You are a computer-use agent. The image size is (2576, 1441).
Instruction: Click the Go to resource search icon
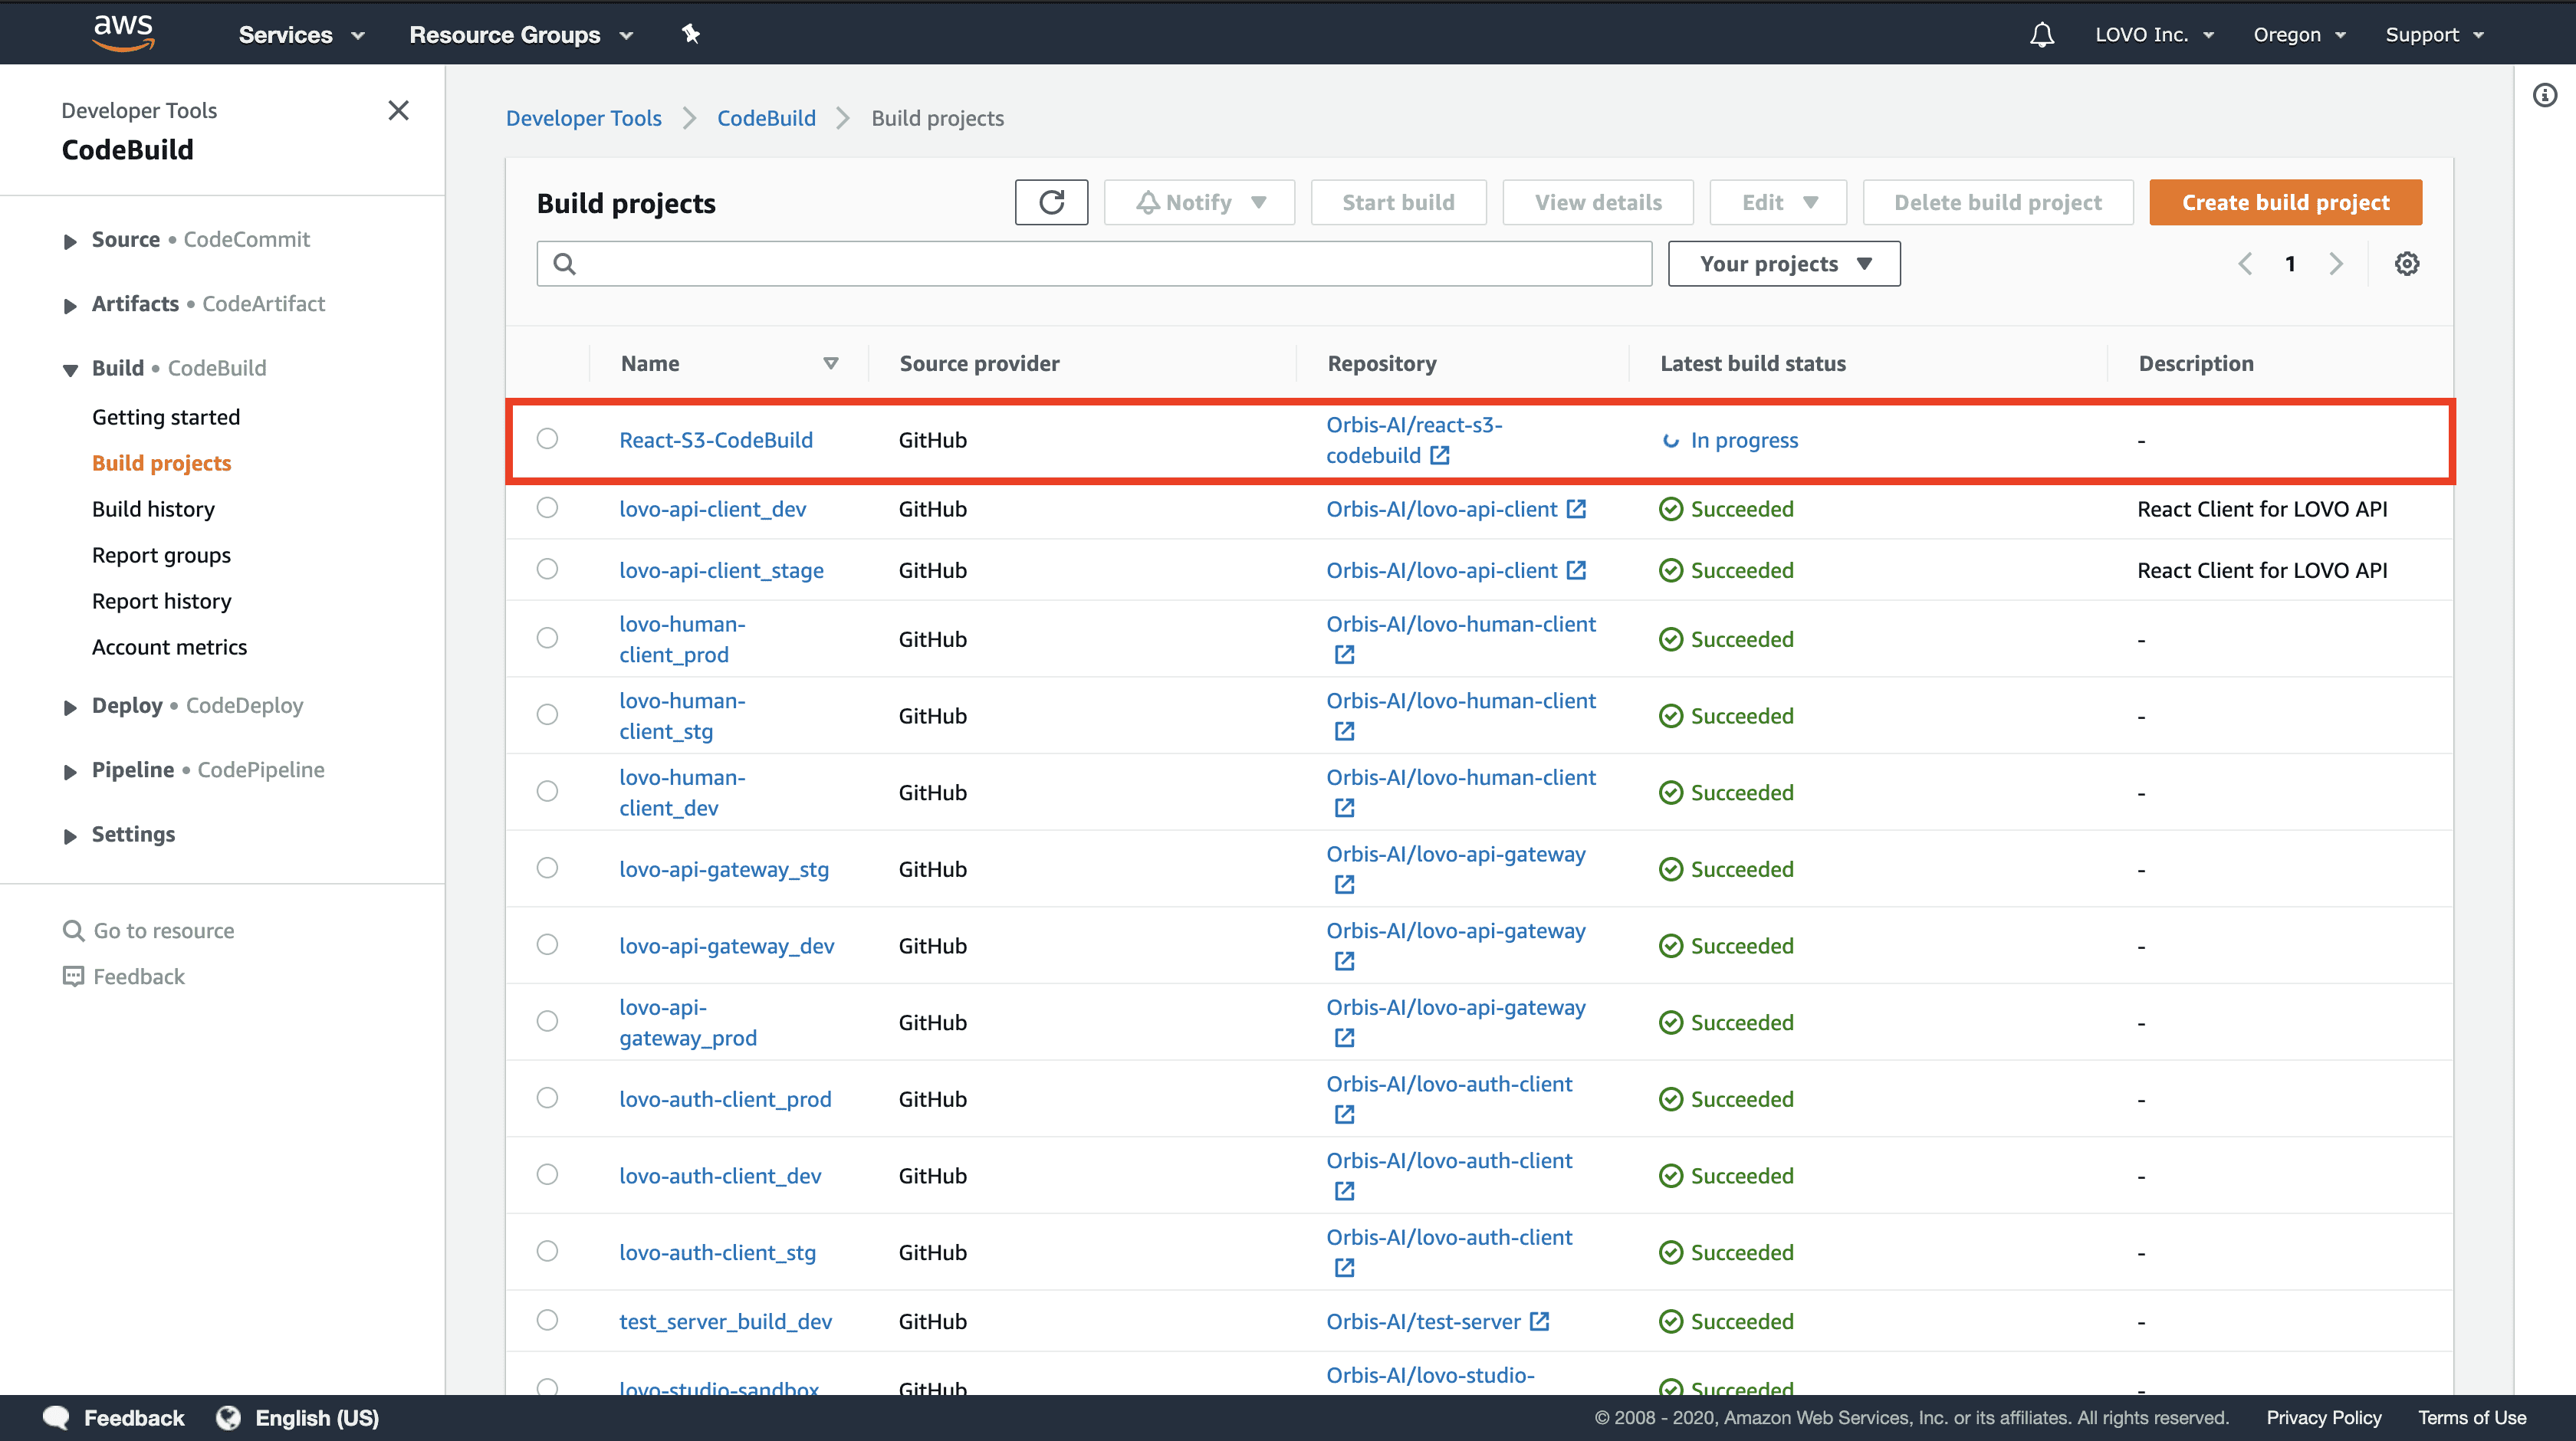(73, 930)
